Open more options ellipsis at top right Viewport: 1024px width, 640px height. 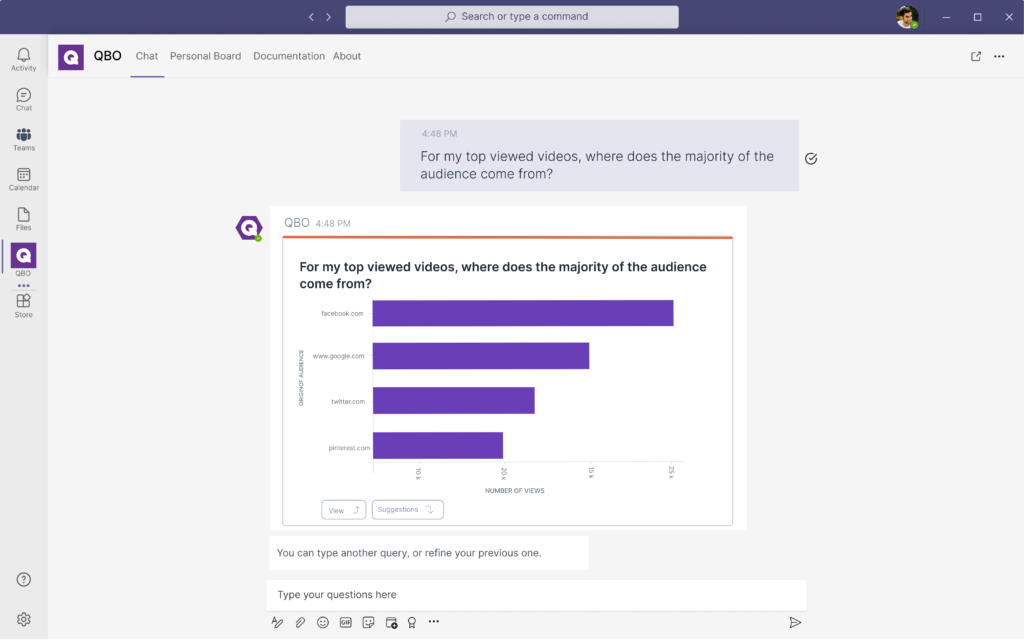point(999,57)
